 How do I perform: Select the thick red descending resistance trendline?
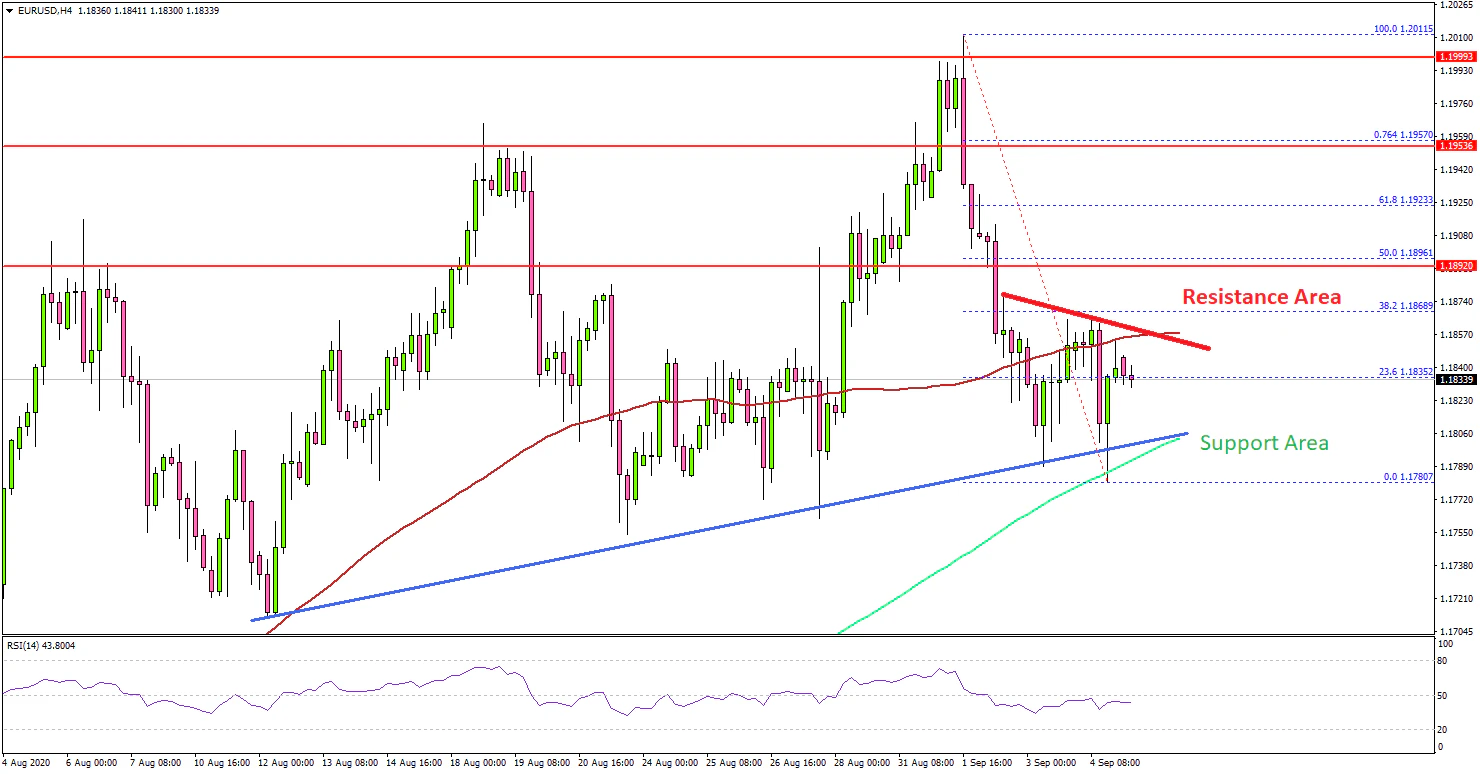[1100, 320]
